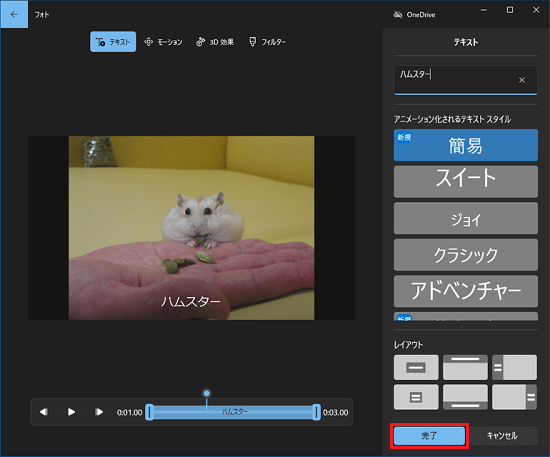550x457 pixels.
Task: Open the モーション tab
Action: pyautogui.click(x=163, y=42)
